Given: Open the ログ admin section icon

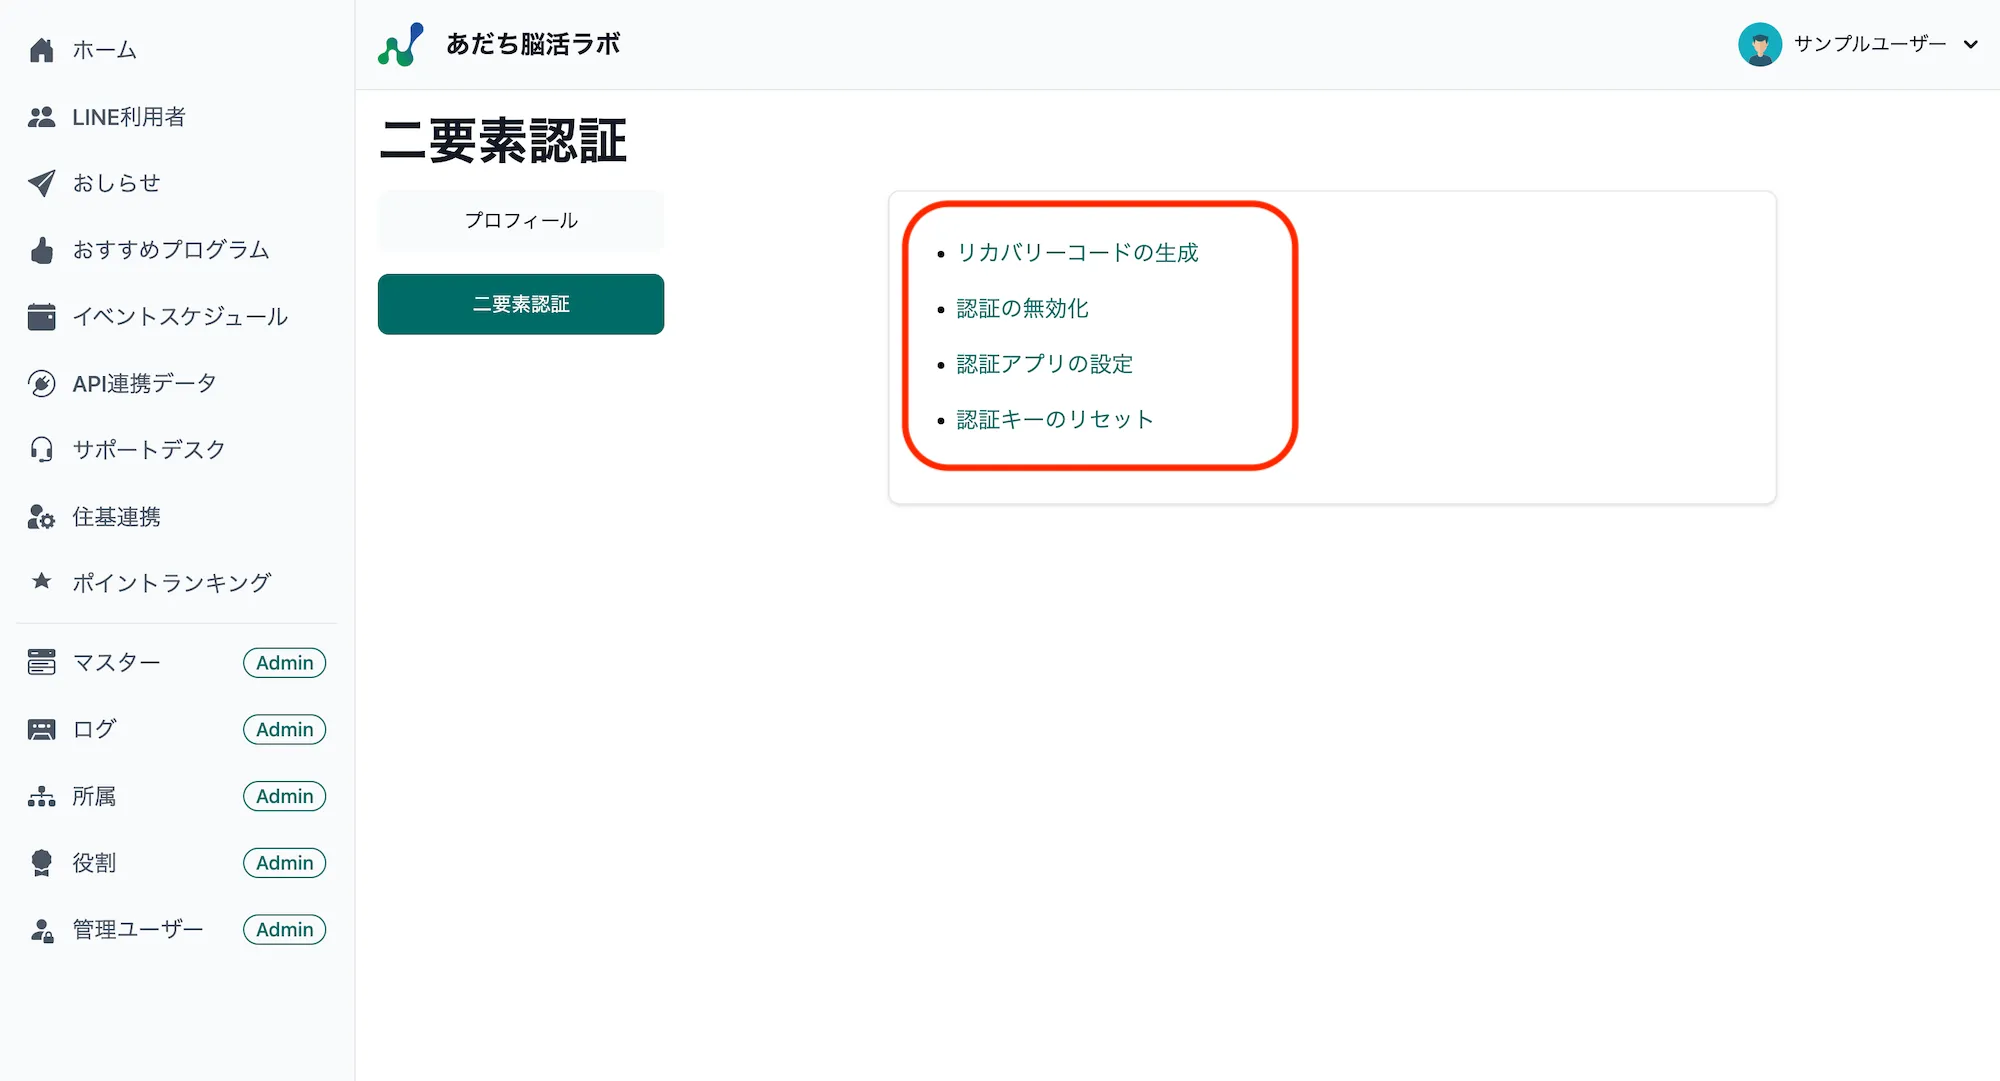Looking at the screenshot, I should pos(41,729).
